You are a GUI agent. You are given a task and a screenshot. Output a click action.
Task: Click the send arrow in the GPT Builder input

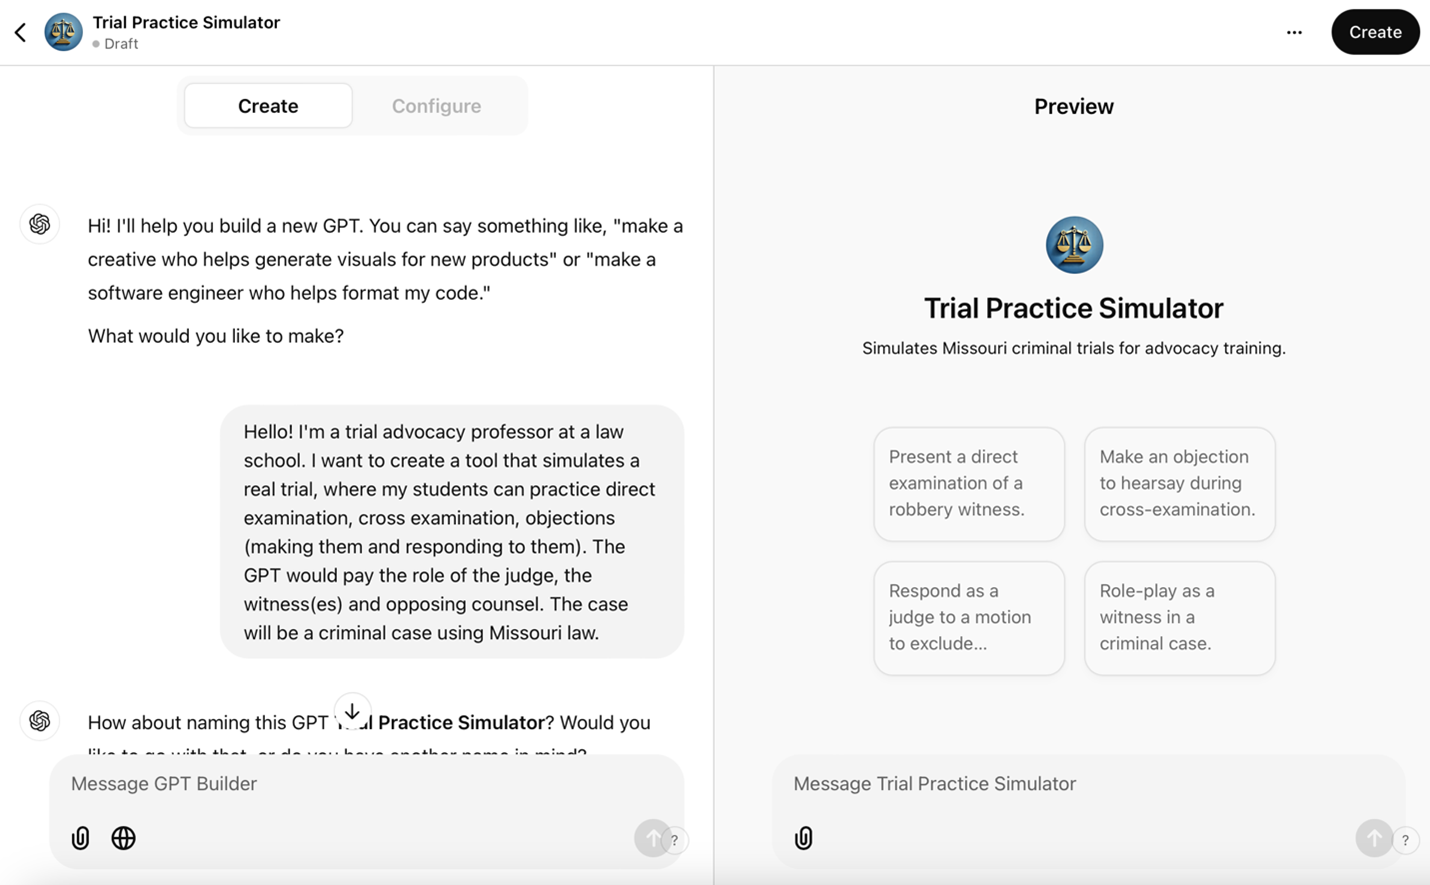point(655,838)
